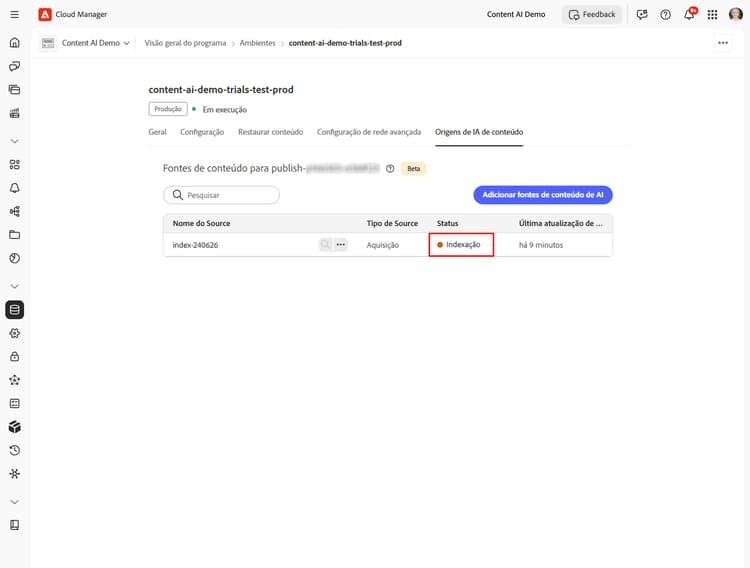Open the book documentation sidebar icon
Viewport: 750px width, 568px height.
click(x=15, y=525)
